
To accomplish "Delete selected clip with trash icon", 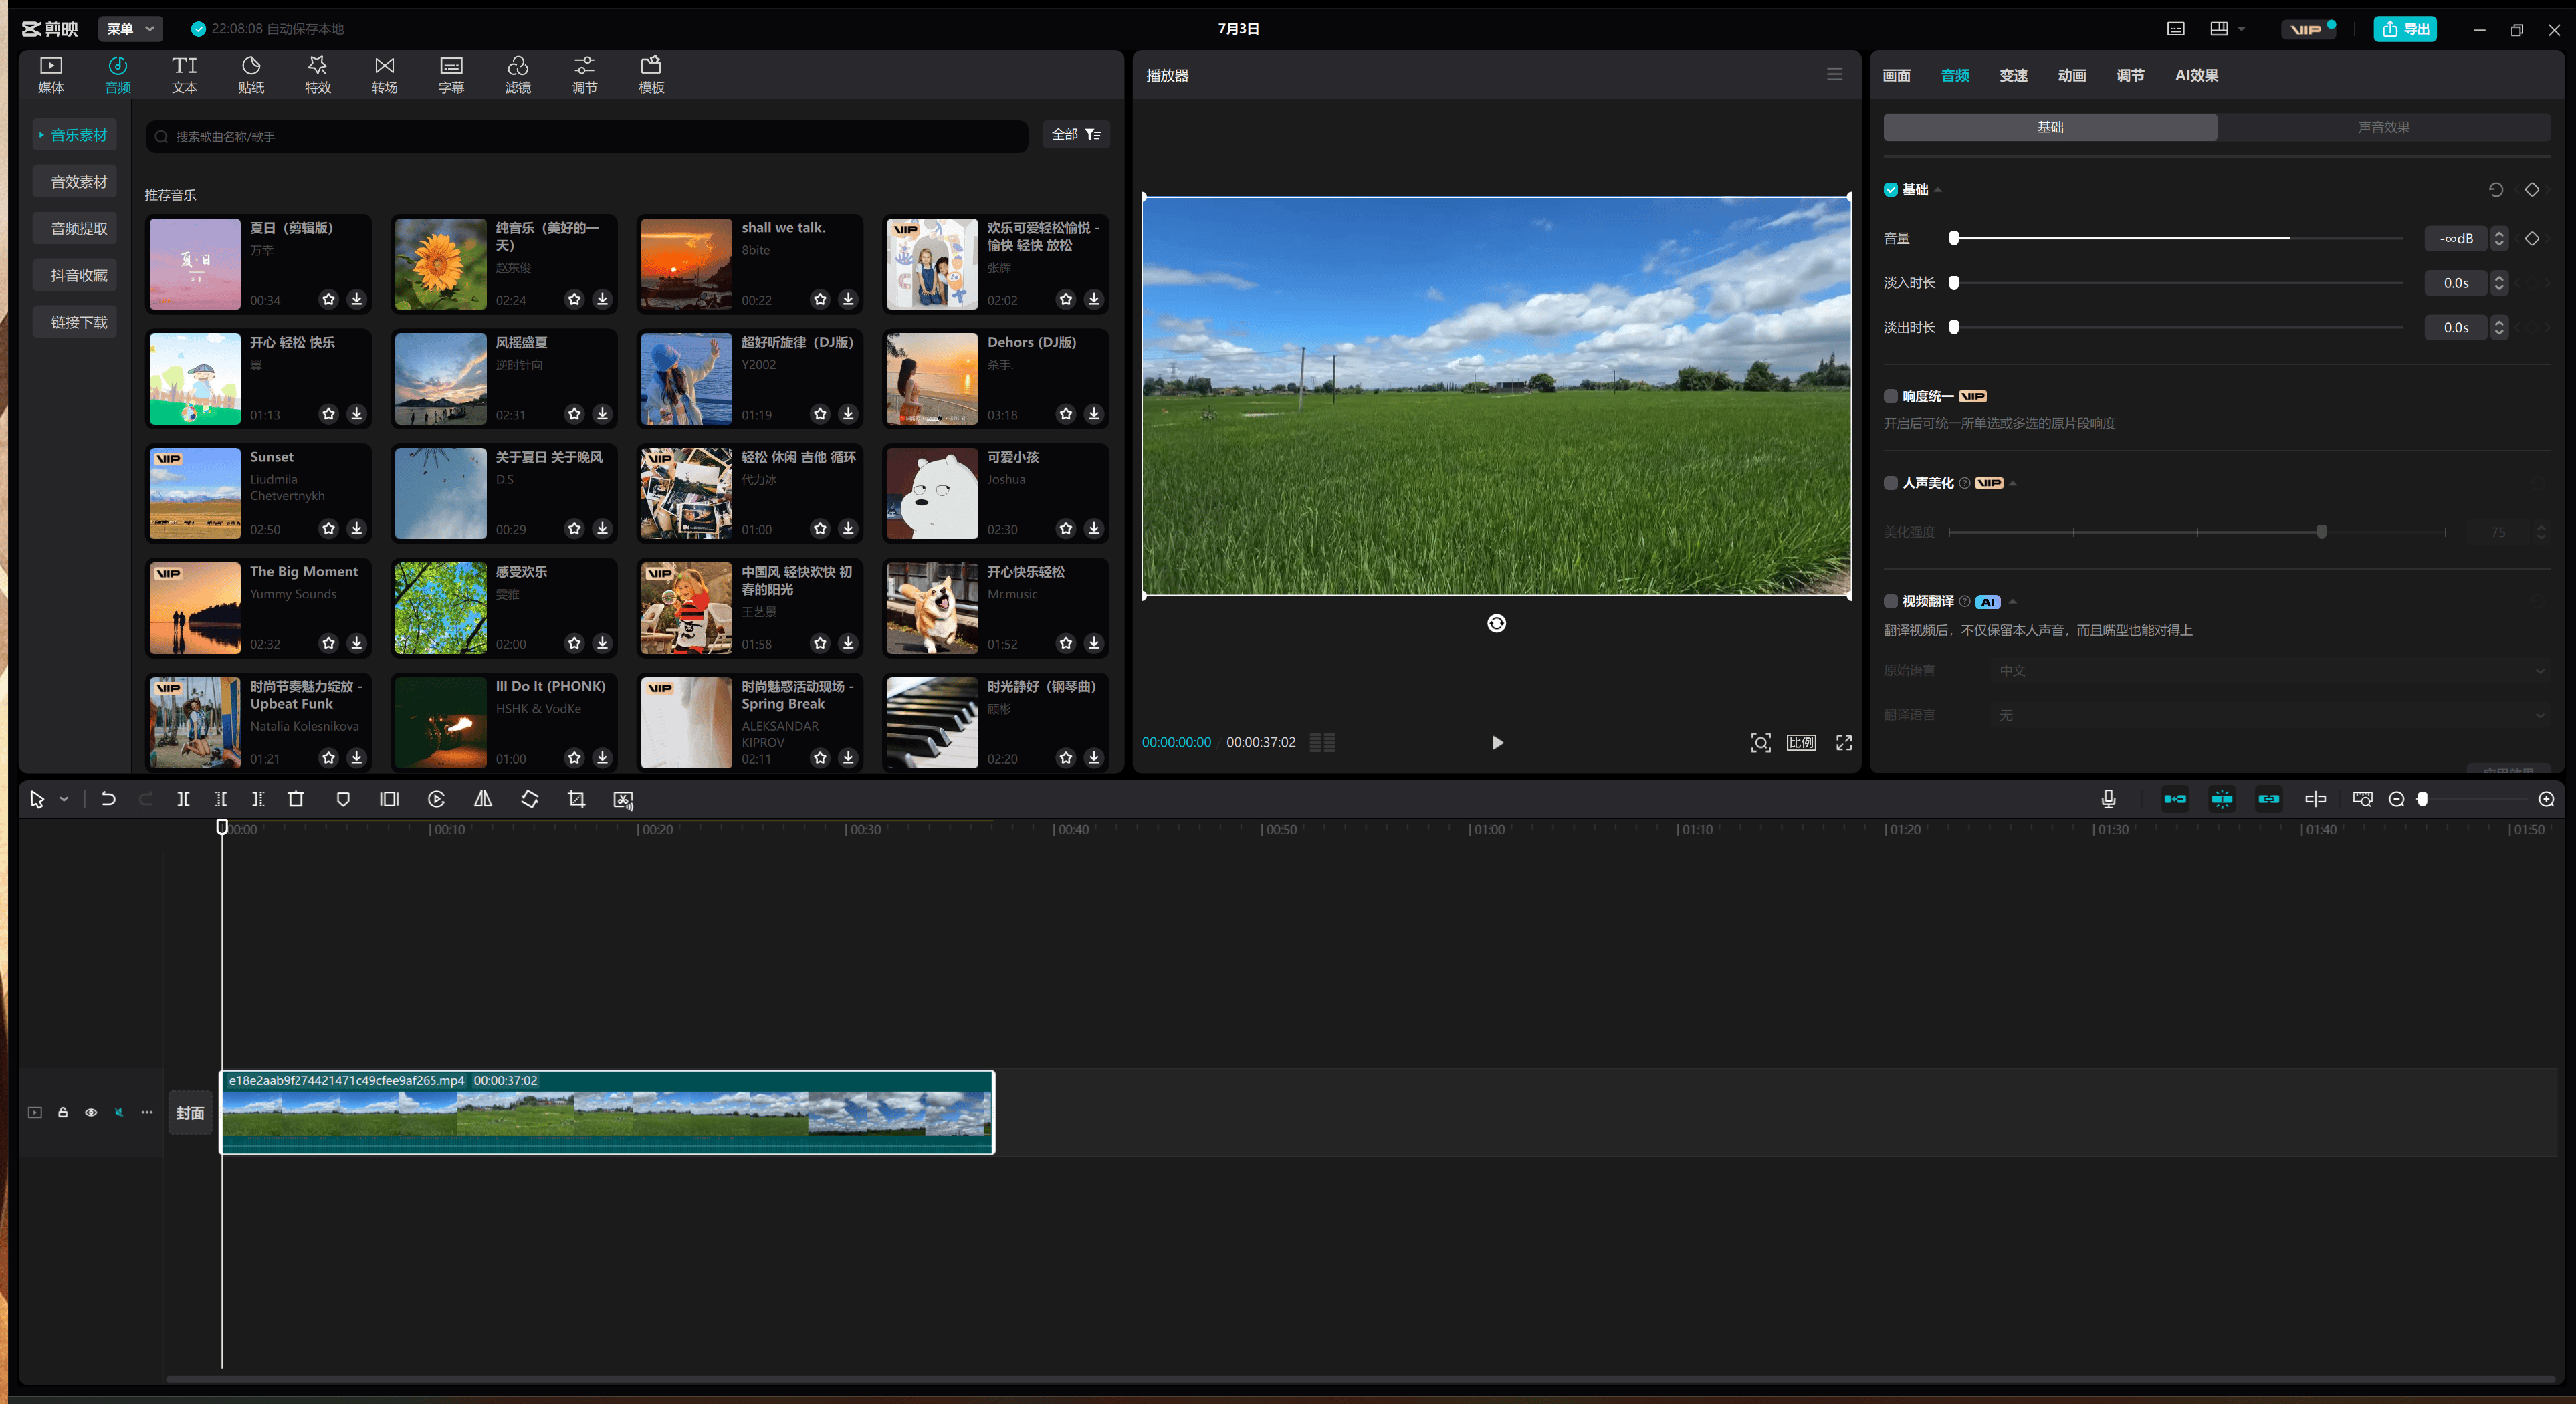I will [296, 799].
